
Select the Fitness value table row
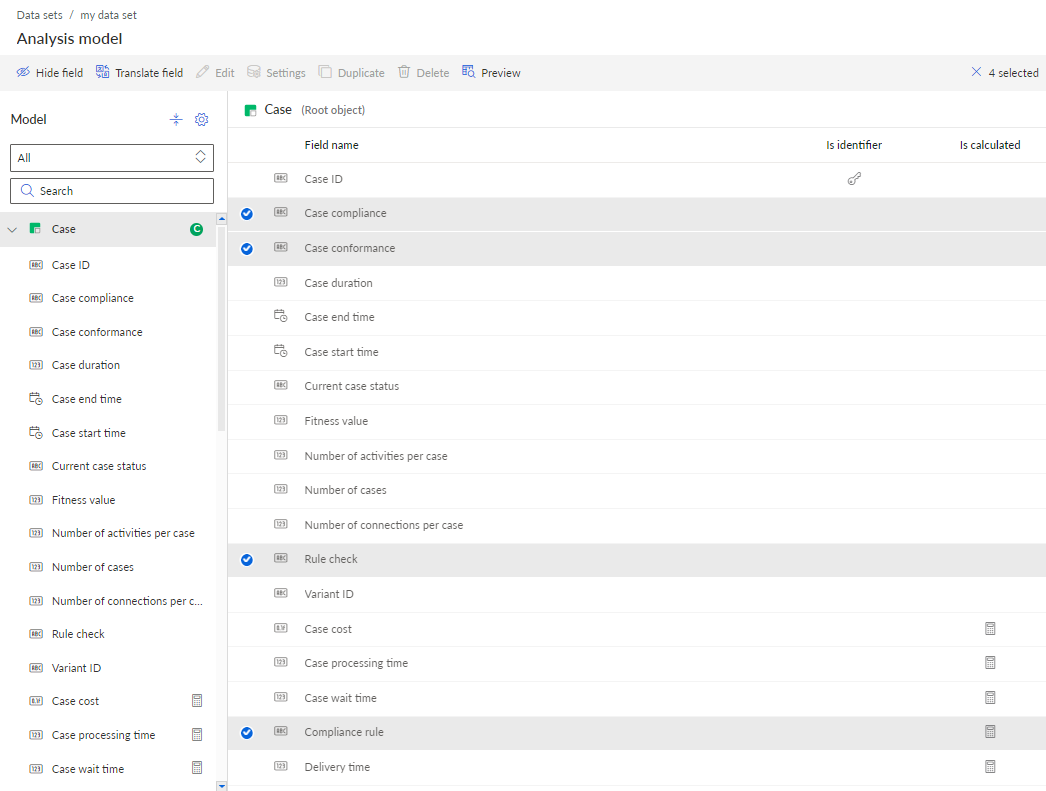[636, 421]
